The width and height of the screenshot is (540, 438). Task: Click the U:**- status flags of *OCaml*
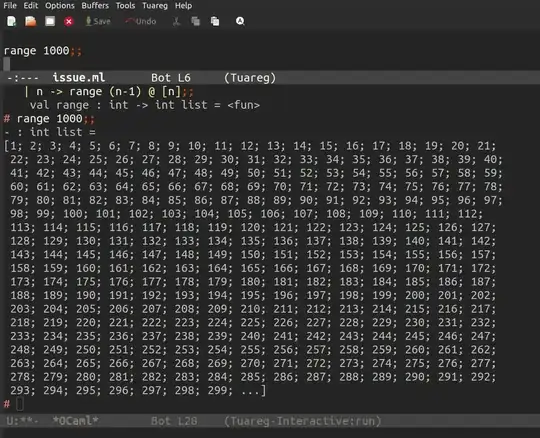coord(22,421)
